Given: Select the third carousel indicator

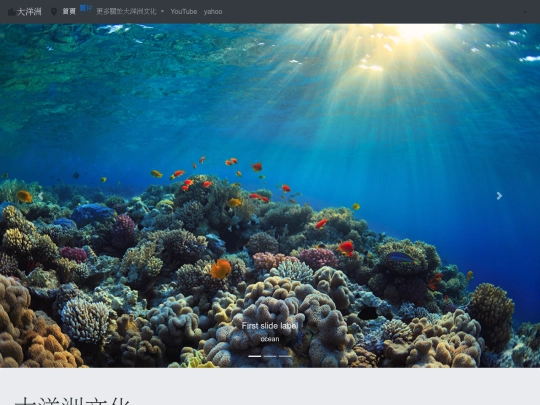Looking at the screenshot, I should click(x=285, y=356).
